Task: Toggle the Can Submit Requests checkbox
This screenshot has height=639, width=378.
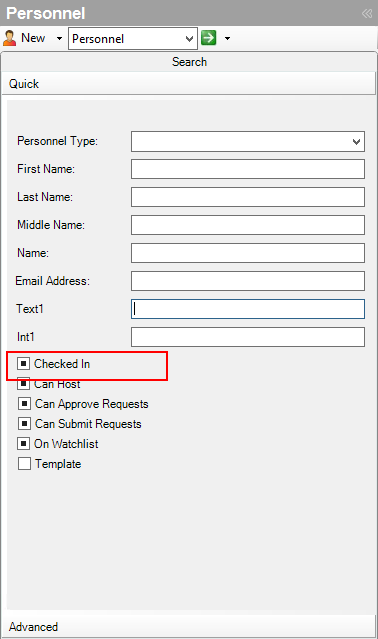Action: pyautogui.click(x=24, y=423)
